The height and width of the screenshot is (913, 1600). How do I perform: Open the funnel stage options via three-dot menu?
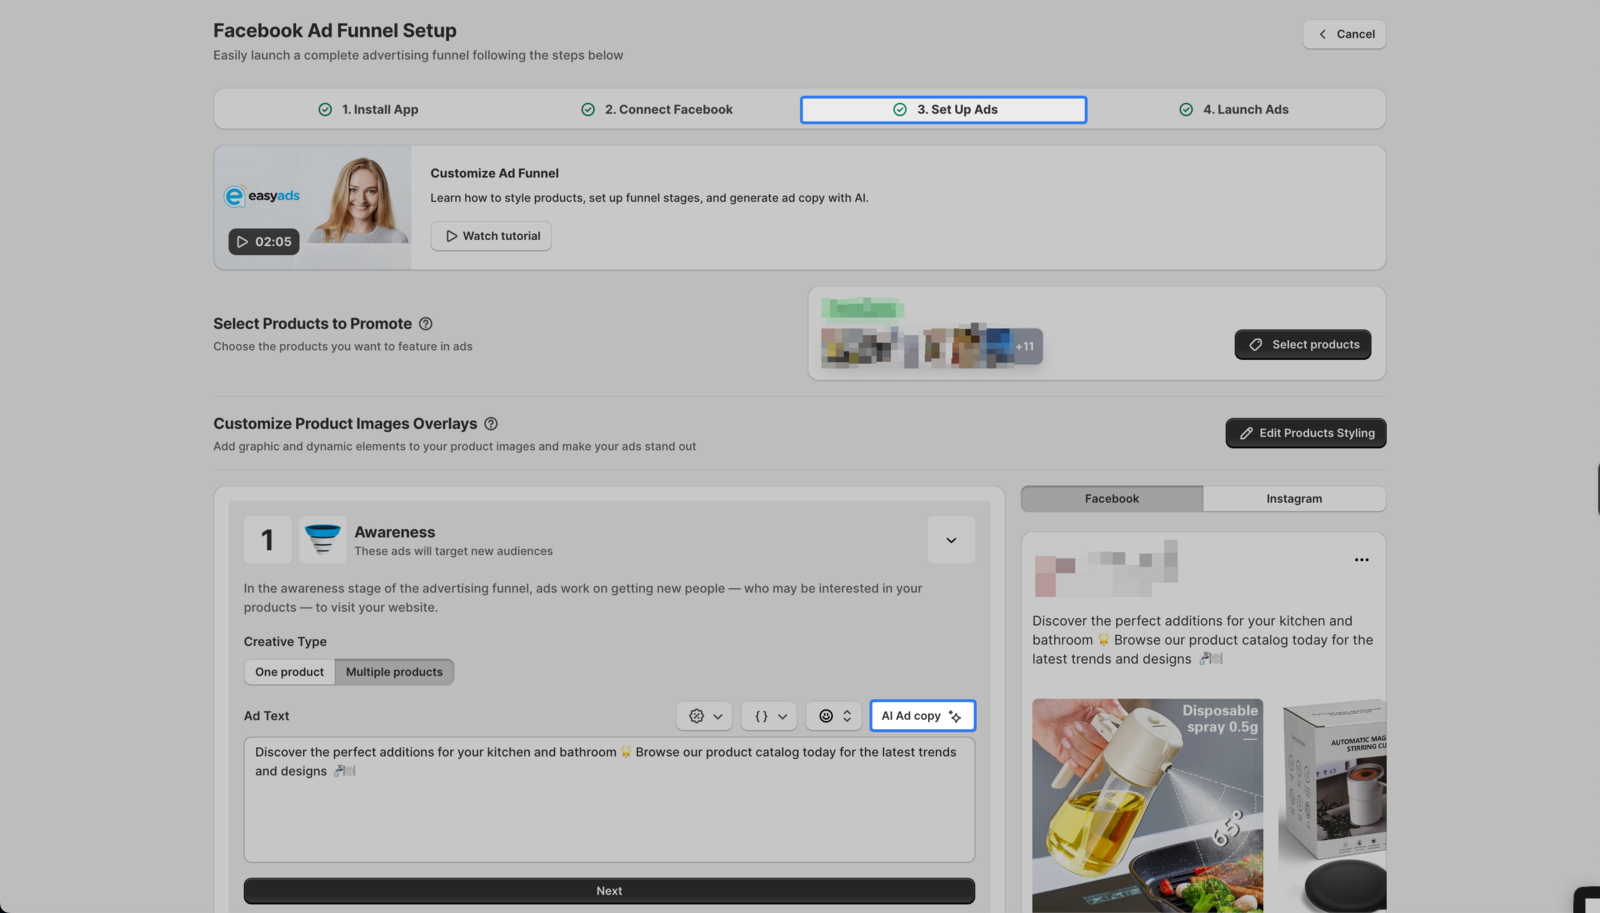[1361, 560]
